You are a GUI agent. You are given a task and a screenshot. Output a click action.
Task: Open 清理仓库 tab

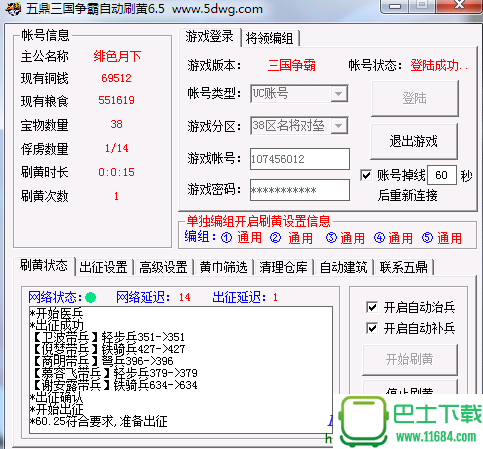pyautogui.click(x=283, y=267)
